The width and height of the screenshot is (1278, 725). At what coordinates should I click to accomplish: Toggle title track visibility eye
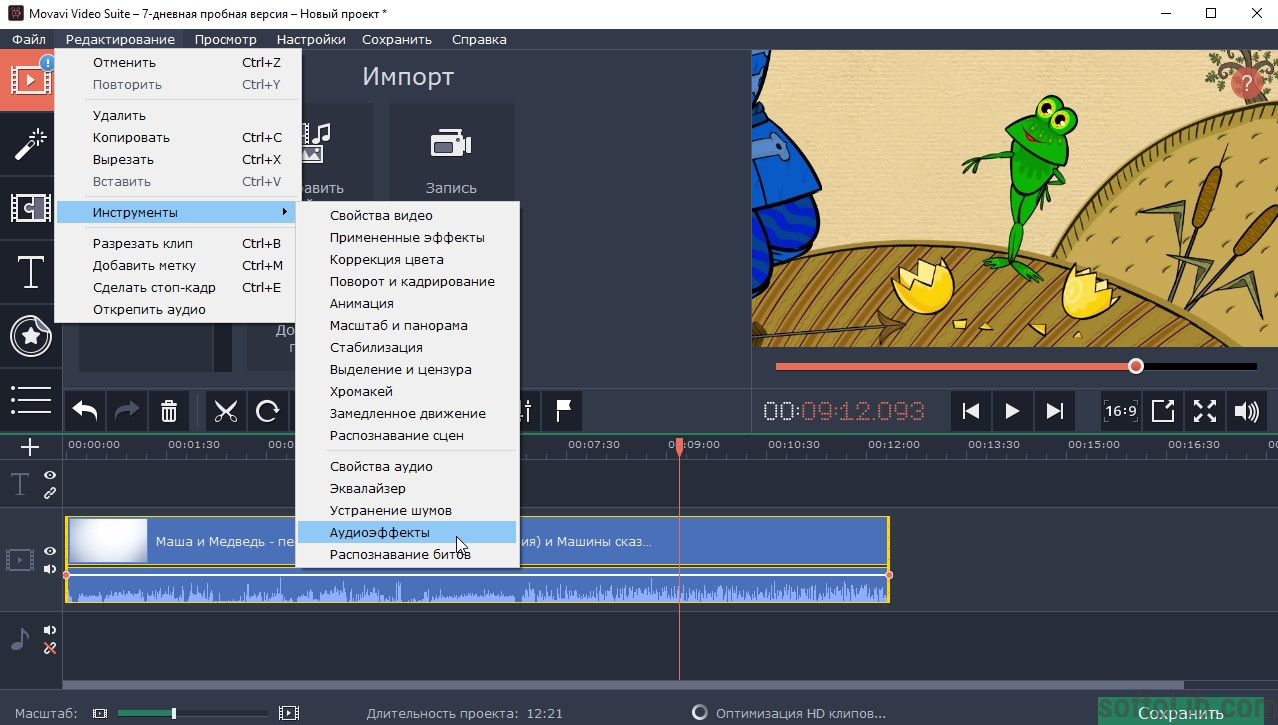click(x=50, y=476)
